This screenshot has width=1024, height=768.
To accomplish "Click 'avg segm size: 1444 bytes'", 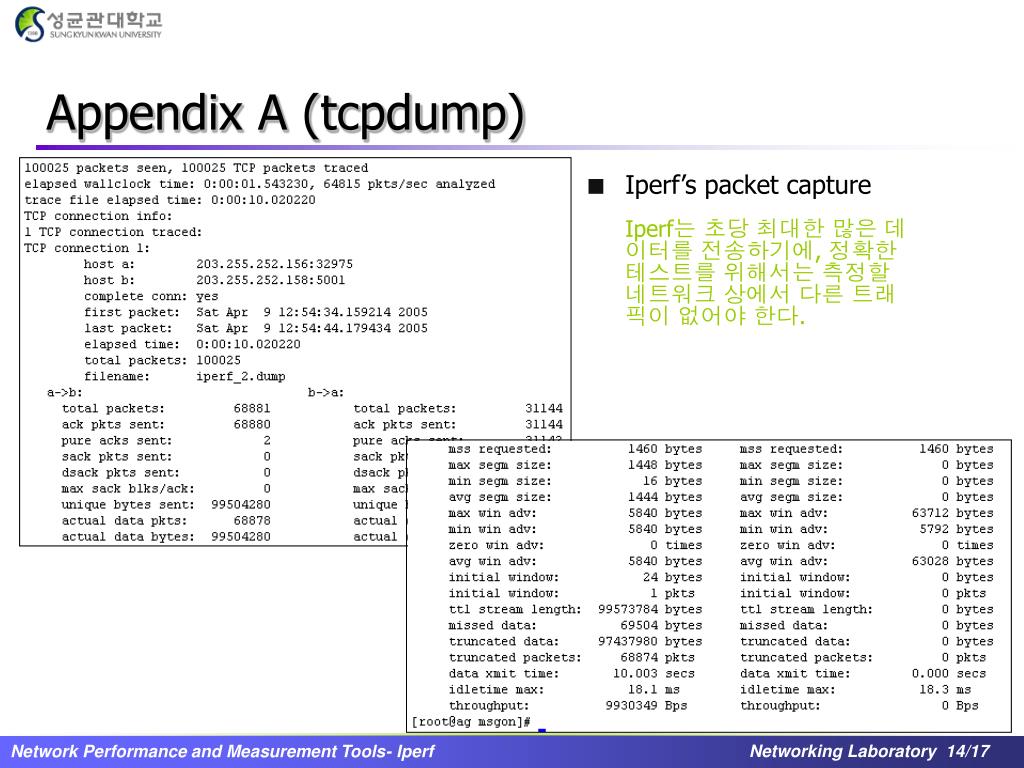I will coord(575,497).
